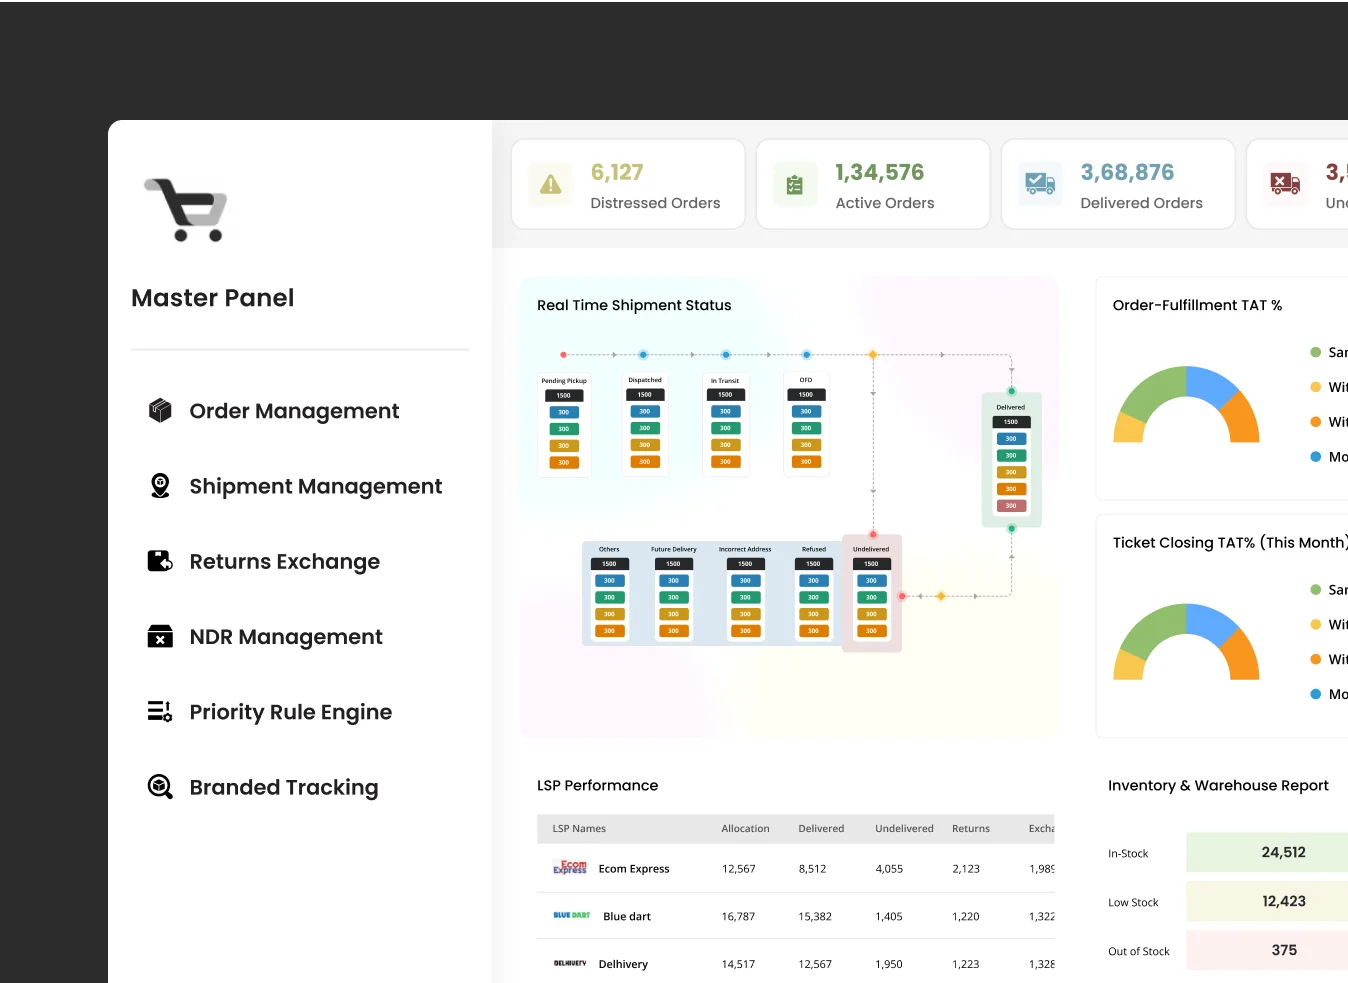
Task: Click the Pending Pickup status column
Action: (564, 424)
